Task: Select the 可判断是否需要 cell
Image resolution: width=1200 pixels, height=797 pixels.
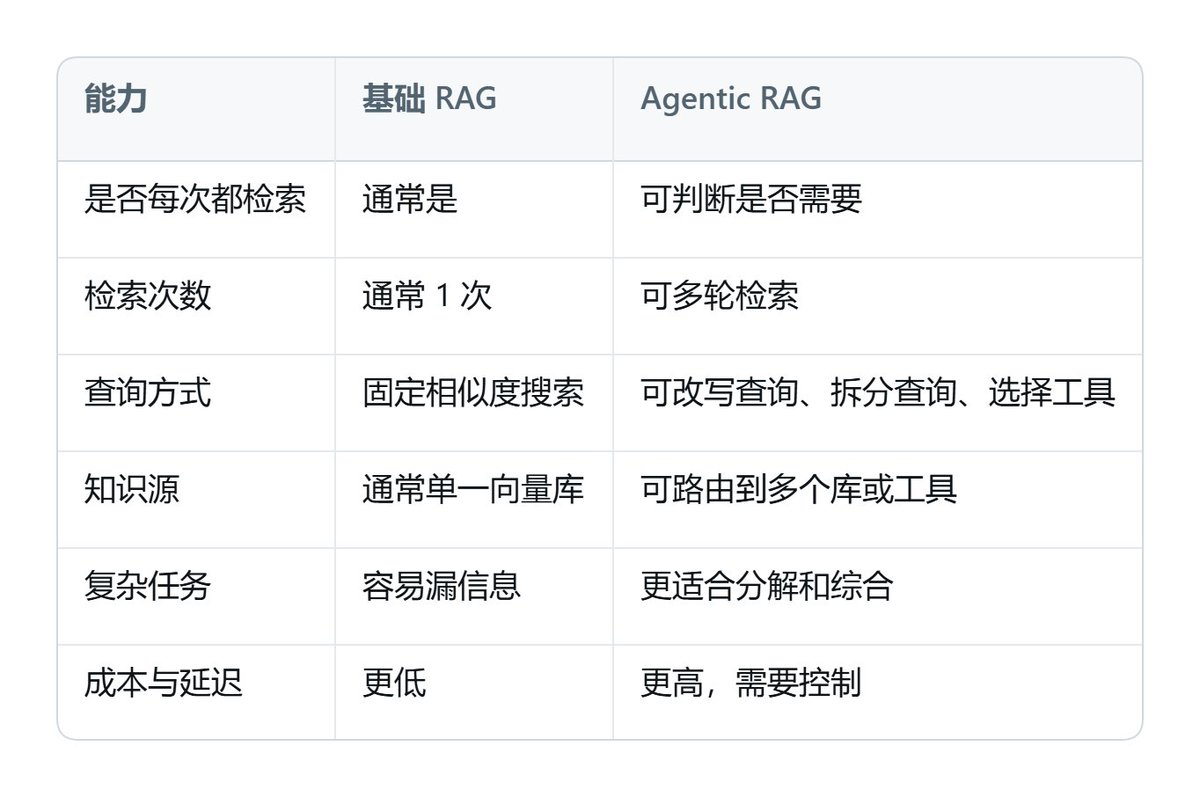Action: point(751,199)
